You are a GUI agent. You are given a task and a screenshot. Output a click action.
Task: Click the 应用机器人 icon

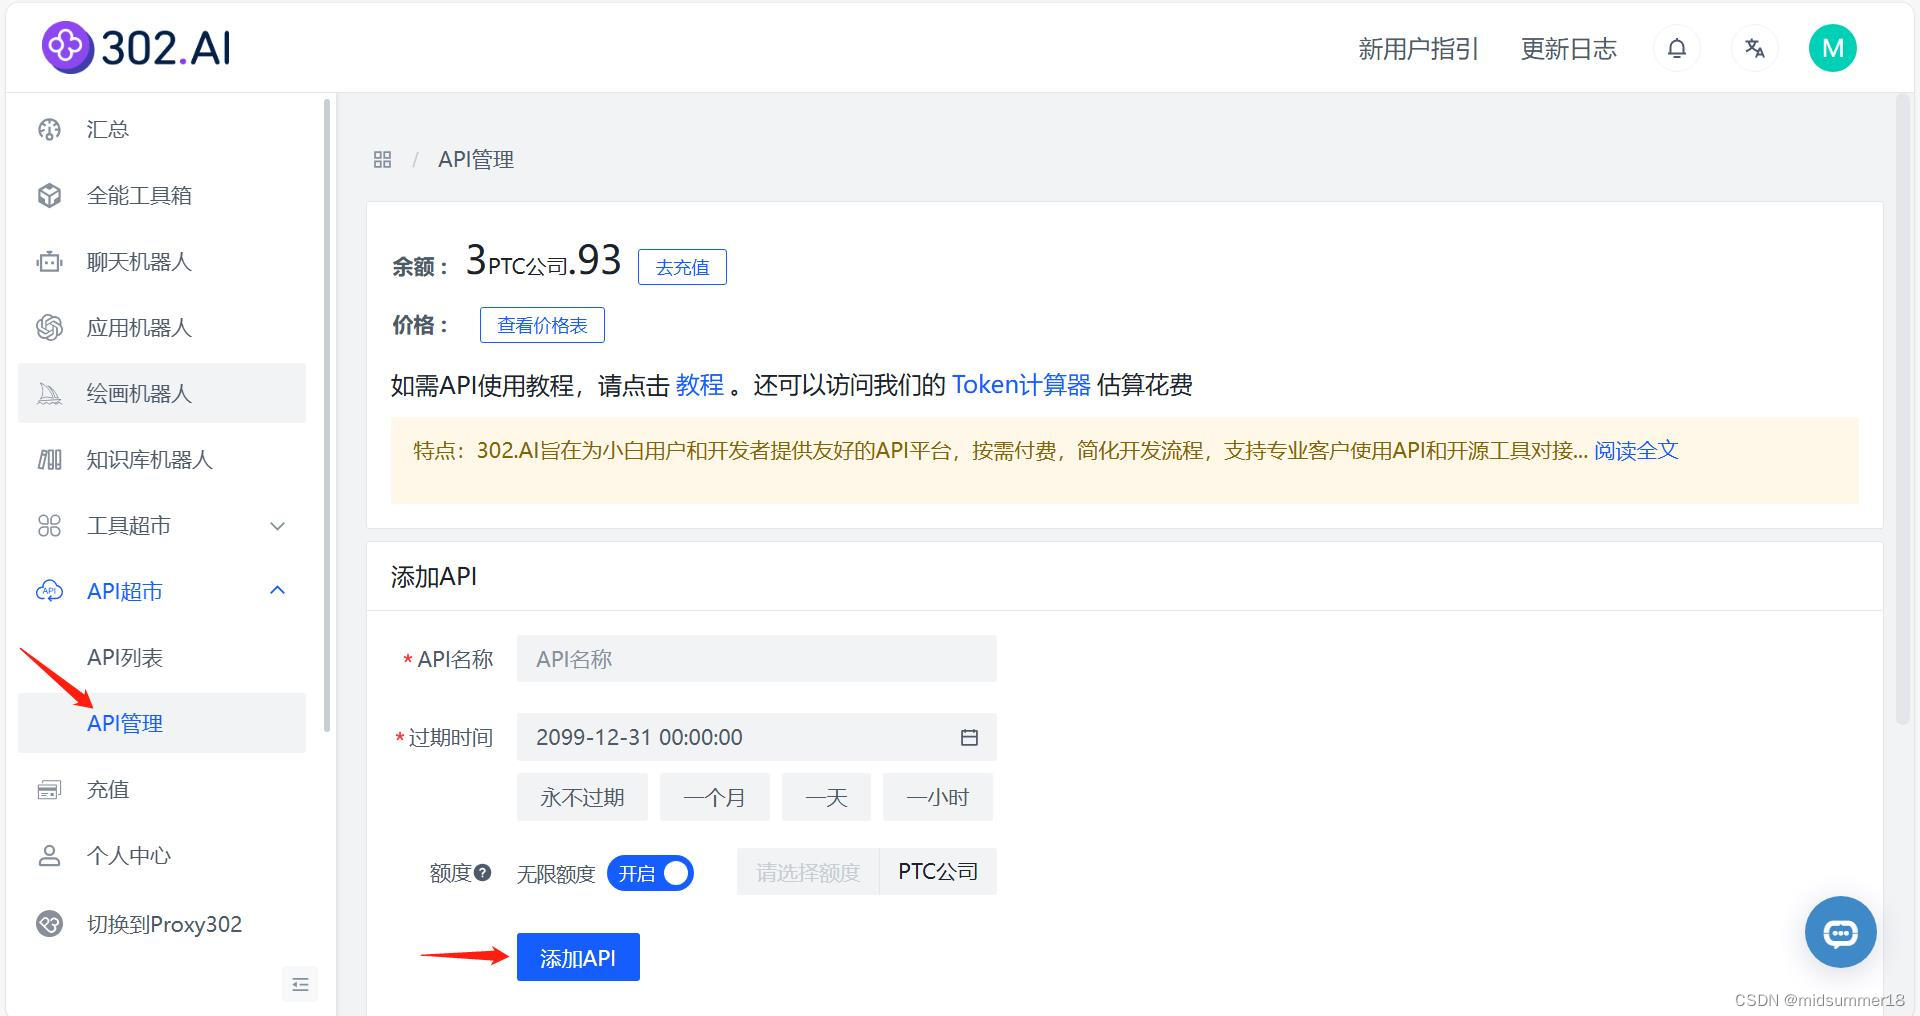49,327
